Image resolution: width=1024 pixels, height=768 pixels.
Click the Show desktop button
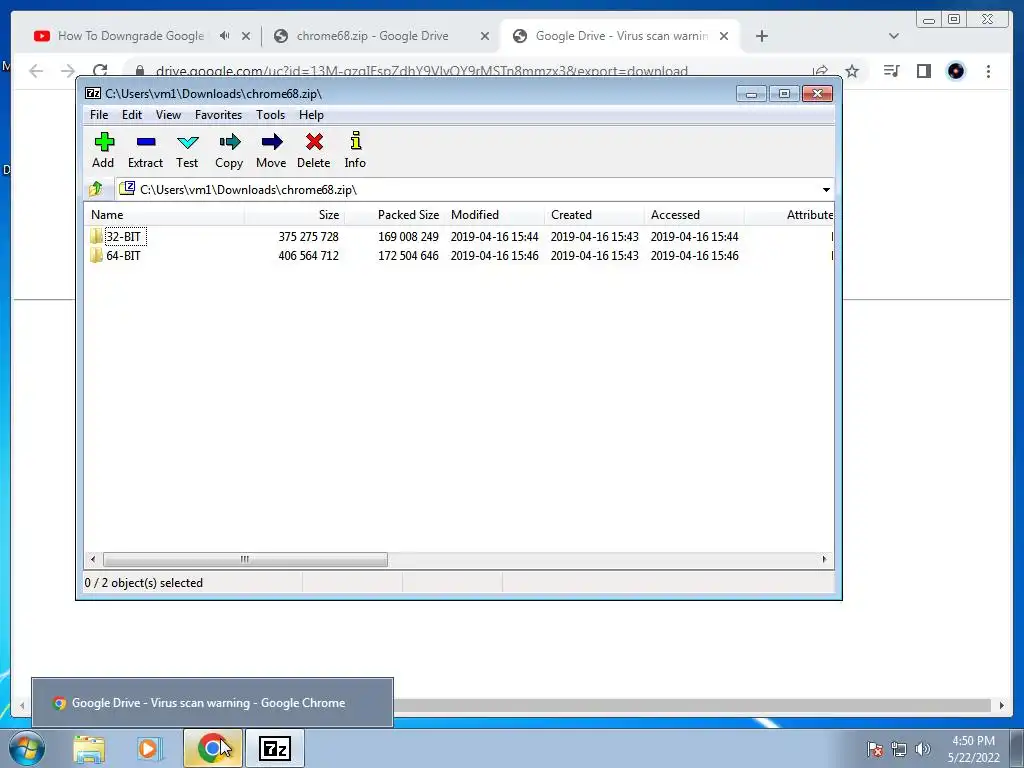click(1017, 748)
